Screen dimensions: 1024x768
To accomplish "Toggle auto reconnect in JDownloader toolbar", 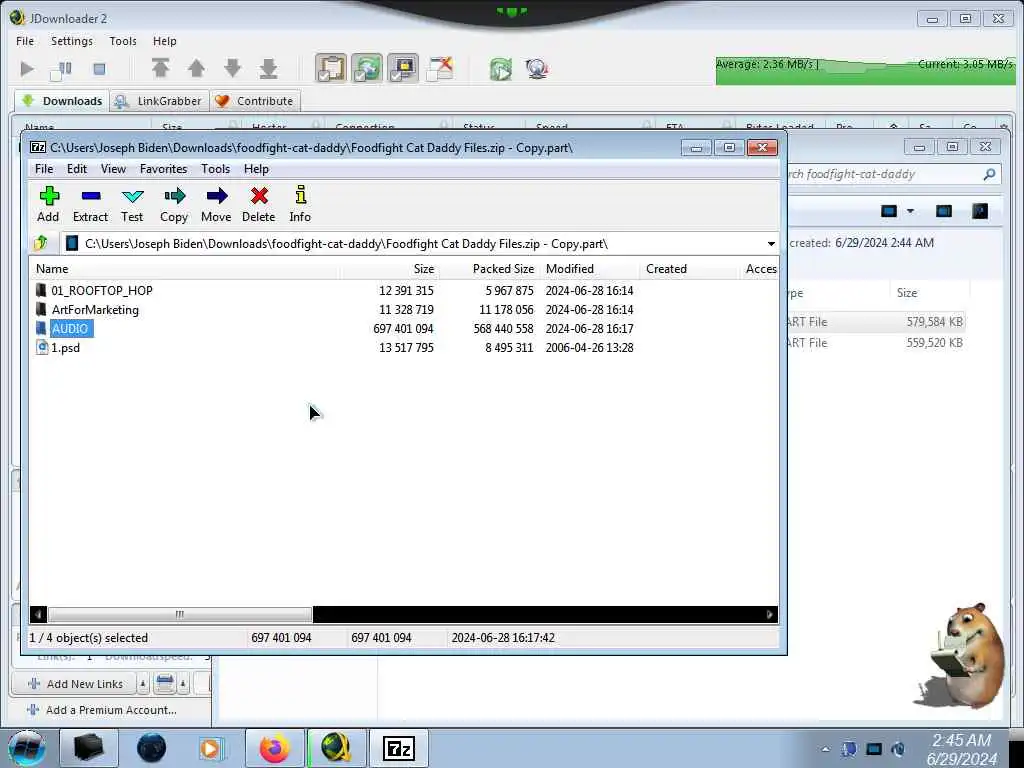I will [367, 68].
